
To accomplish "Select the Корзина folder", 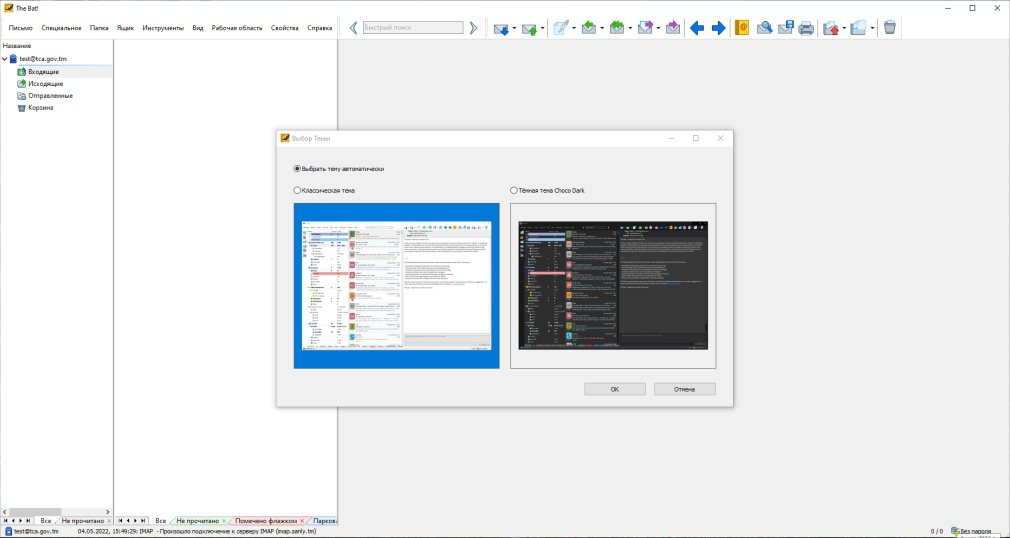I will [x=41, y=108].
